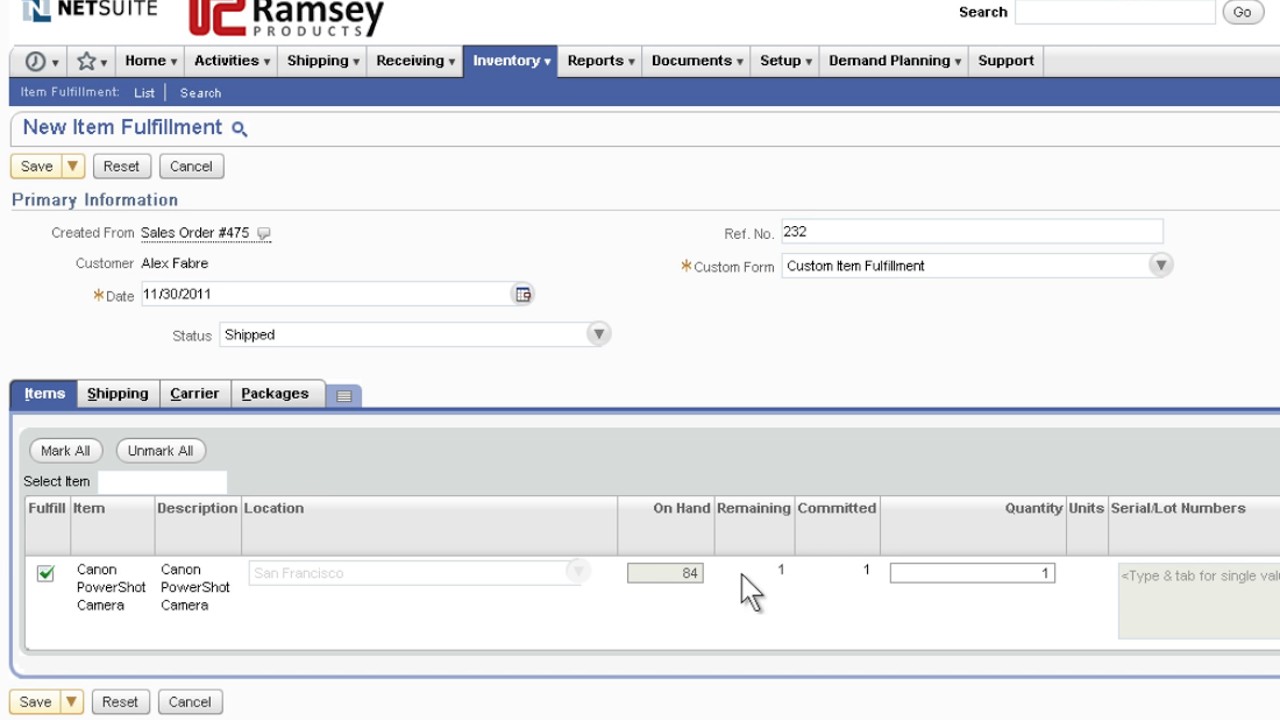Click the Quantity field for Canon PowerShot
The height and width of the screenshot is (720, 1280).
pos(972,573)
